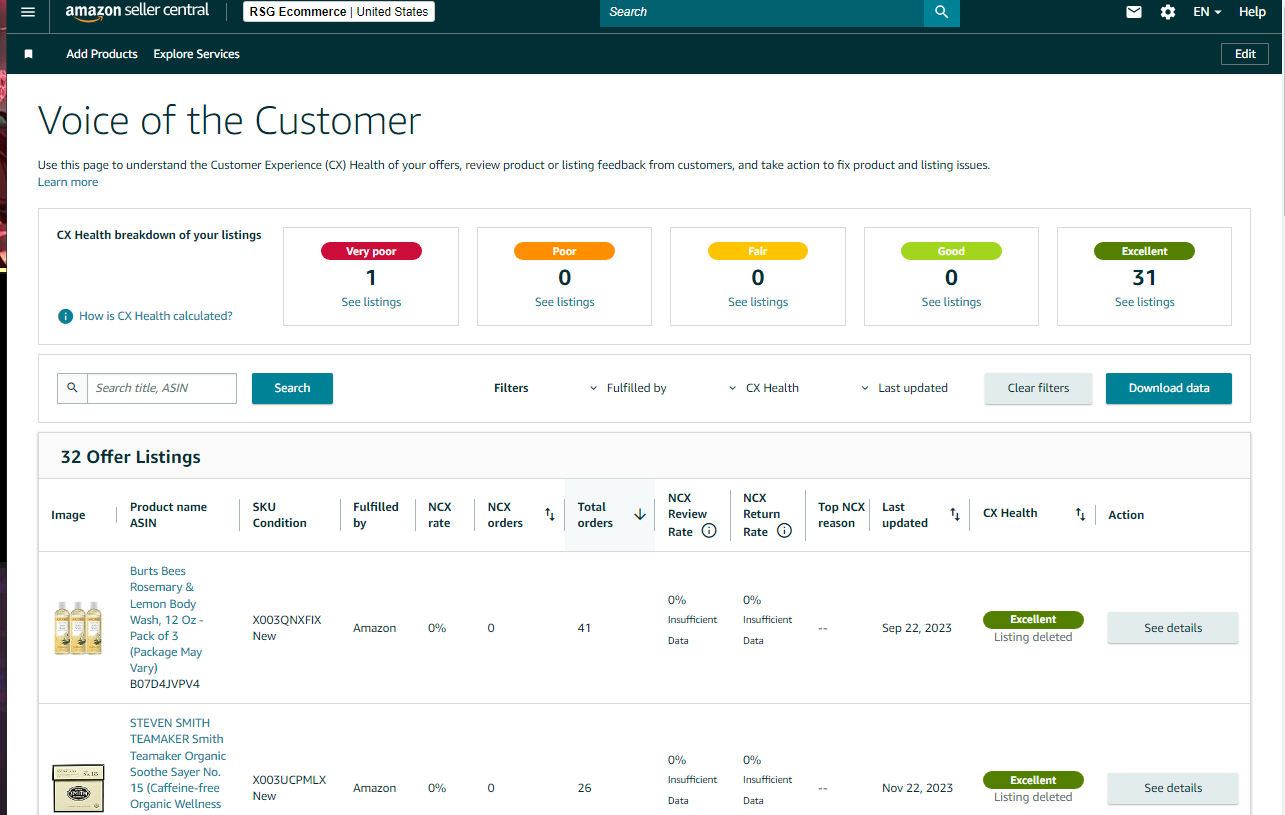See details for Burts Bees body wash
The height and width of the screenshot is (815, 1285).
point(1173,628)
